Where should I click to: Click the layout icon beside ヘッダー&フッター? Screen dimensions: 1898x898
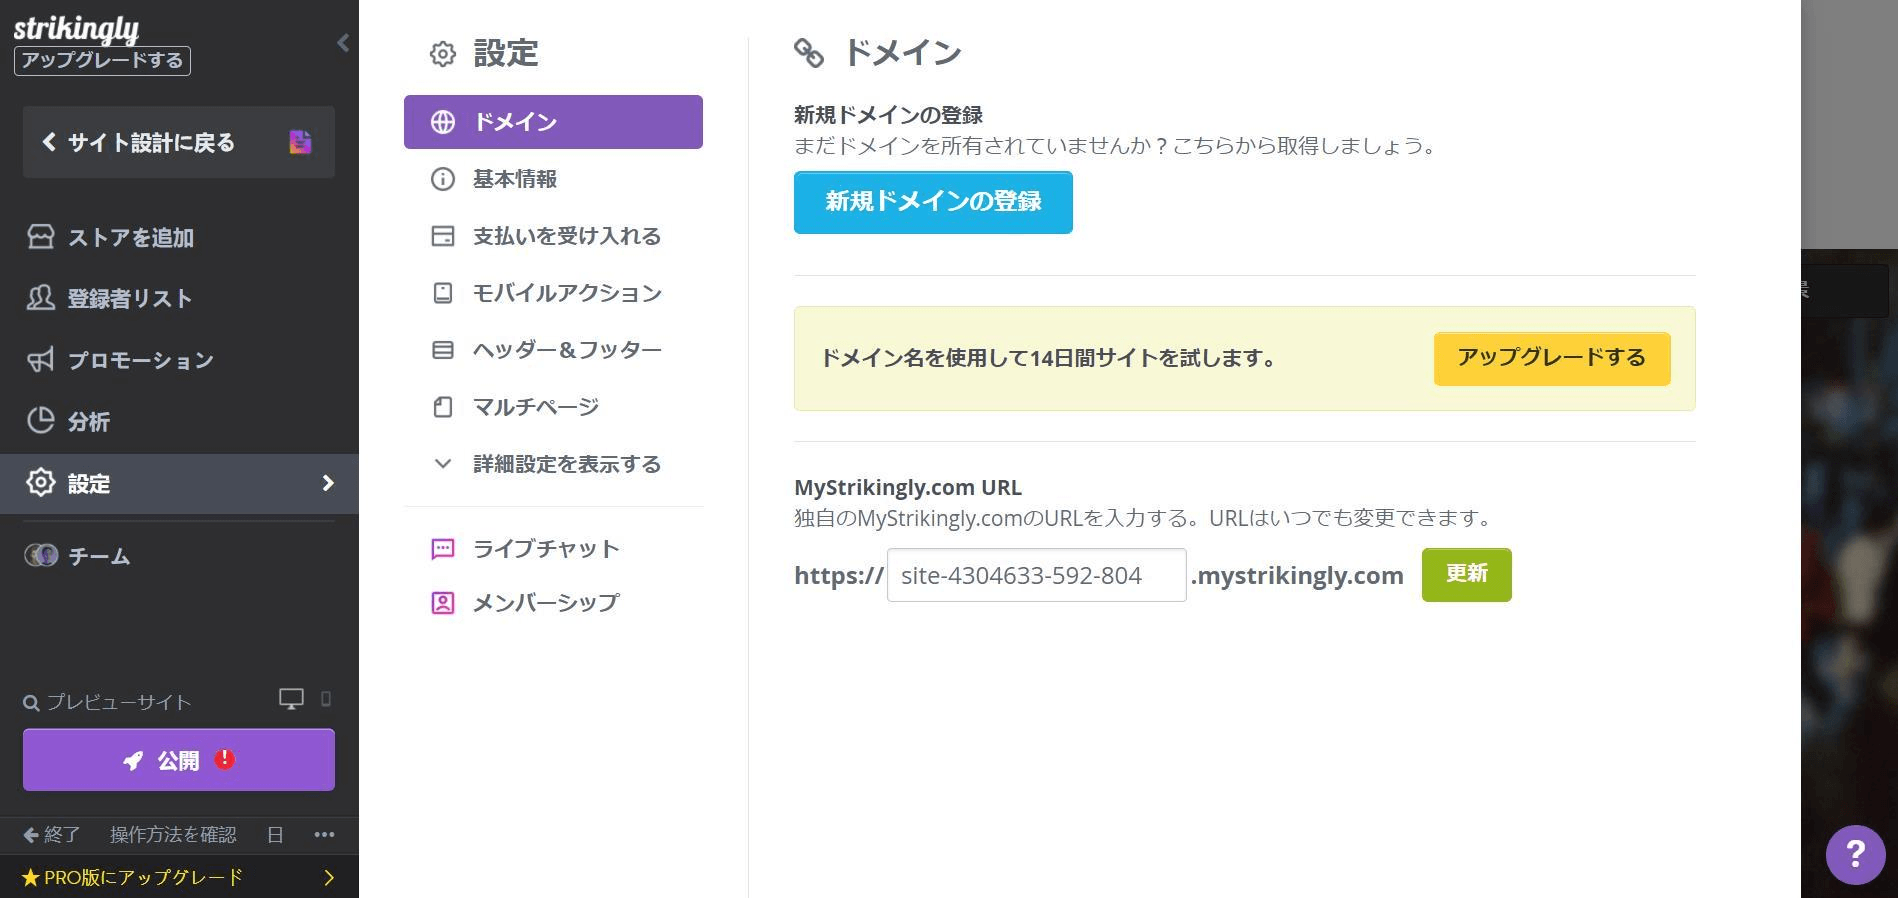(443, 350)
